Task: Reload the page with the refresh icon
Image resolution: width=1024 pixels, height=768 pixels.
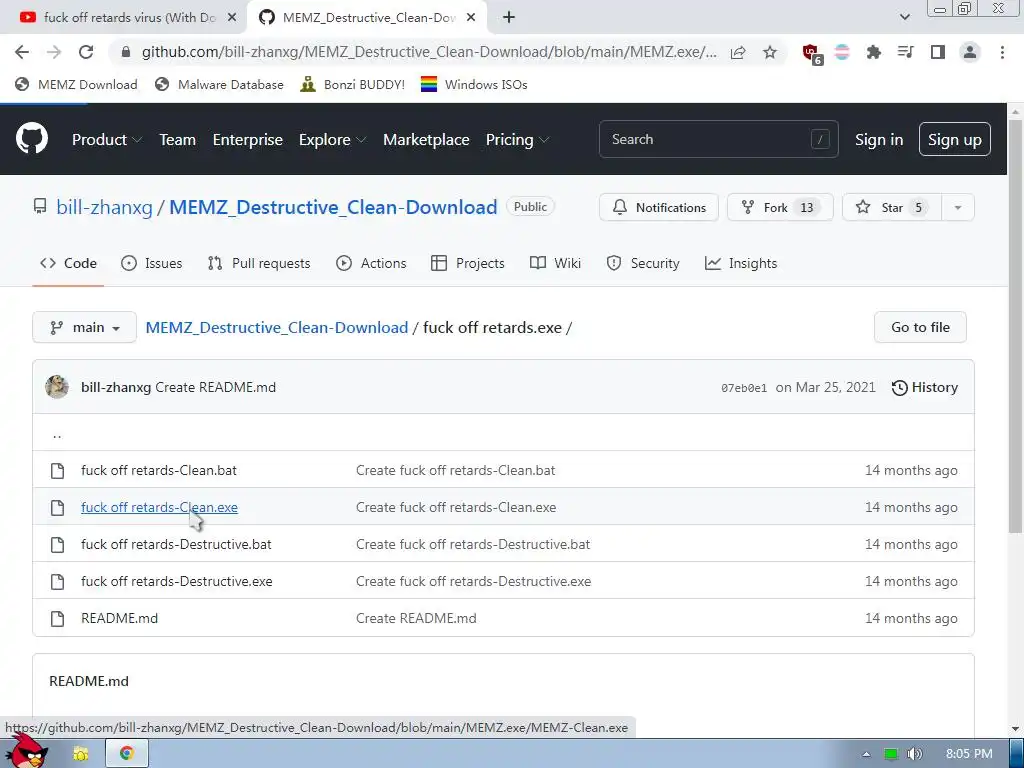Action: click(86, 52)
